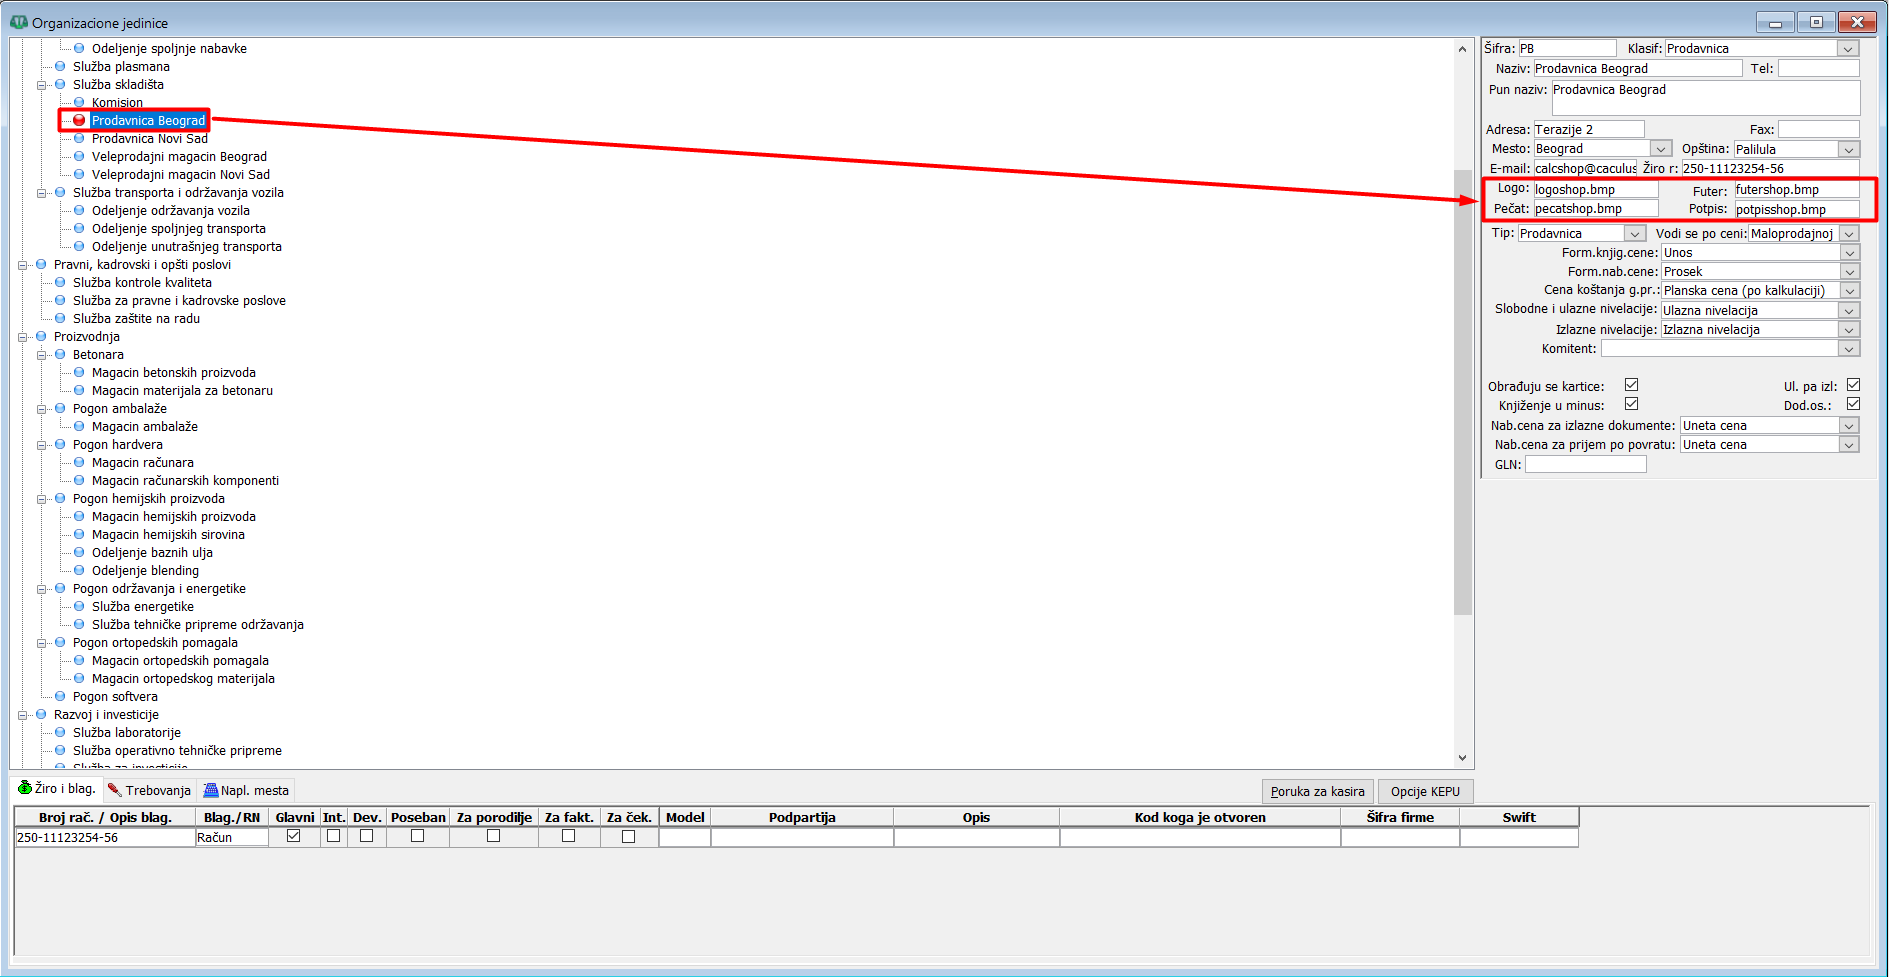Click the Opcije KEPU button
The image size is (1889, 977).
pos(1425,791)
